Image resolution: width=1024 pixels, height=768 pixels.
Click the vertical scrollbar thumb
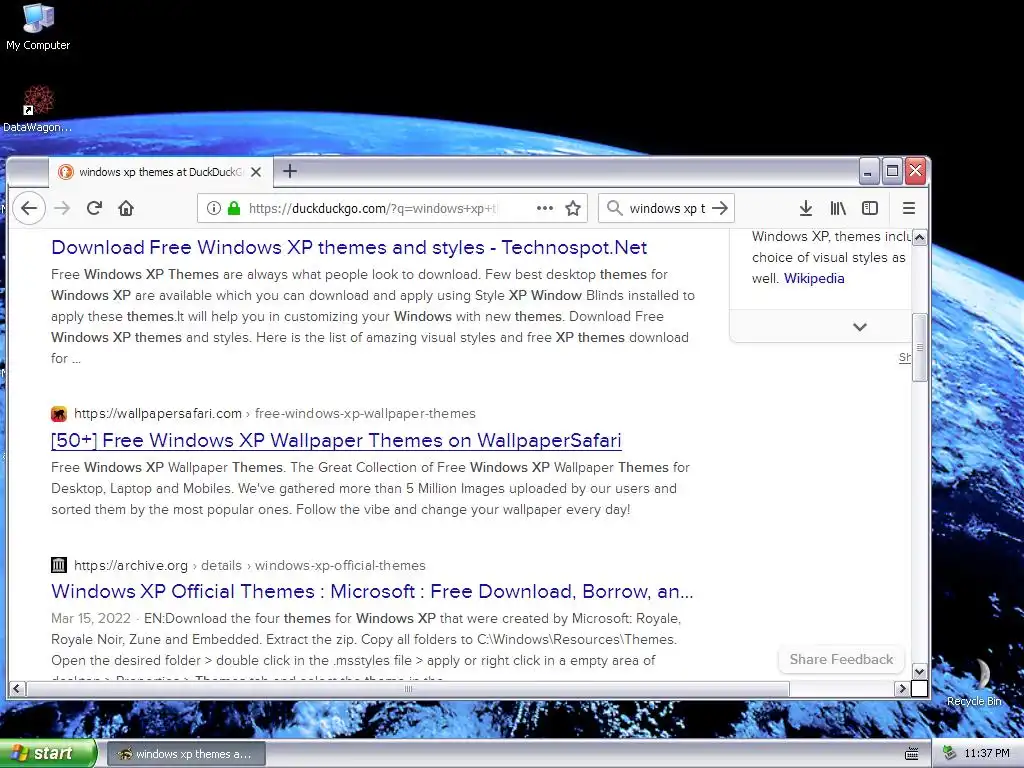tap(920, 347)
